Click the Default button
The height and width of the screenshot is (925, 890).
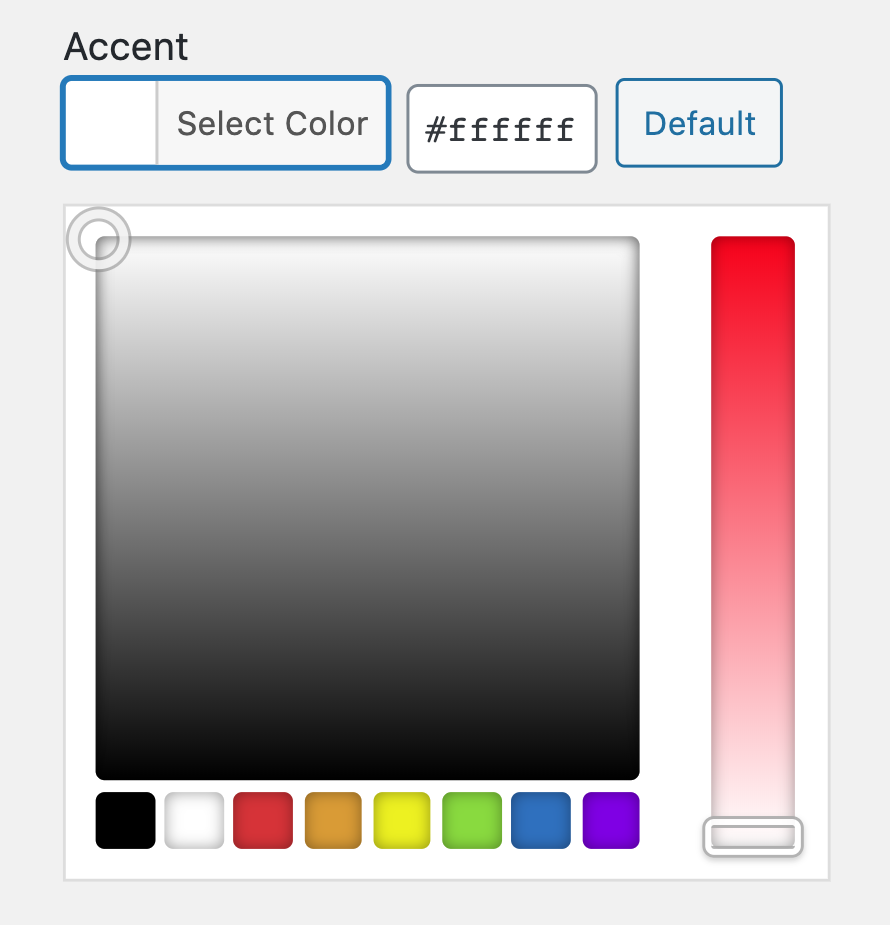[698, 122]
